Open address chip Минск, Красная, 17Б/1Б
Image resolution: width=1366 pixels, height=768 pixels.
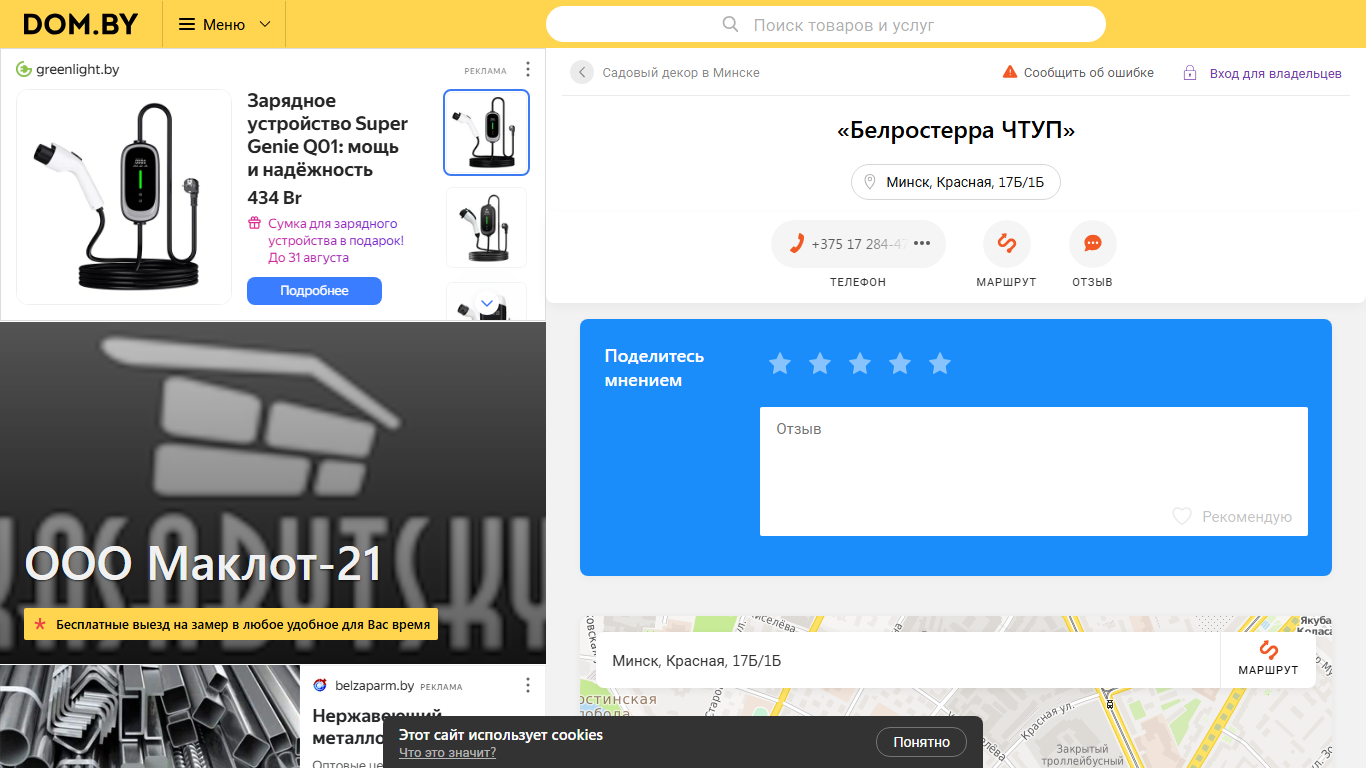(x=955, y=182)
